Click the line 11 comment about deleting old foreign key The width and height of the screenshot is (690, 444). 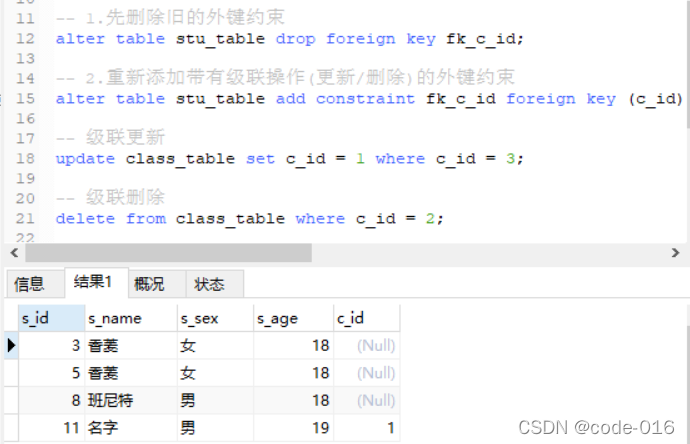pos(170,18)
